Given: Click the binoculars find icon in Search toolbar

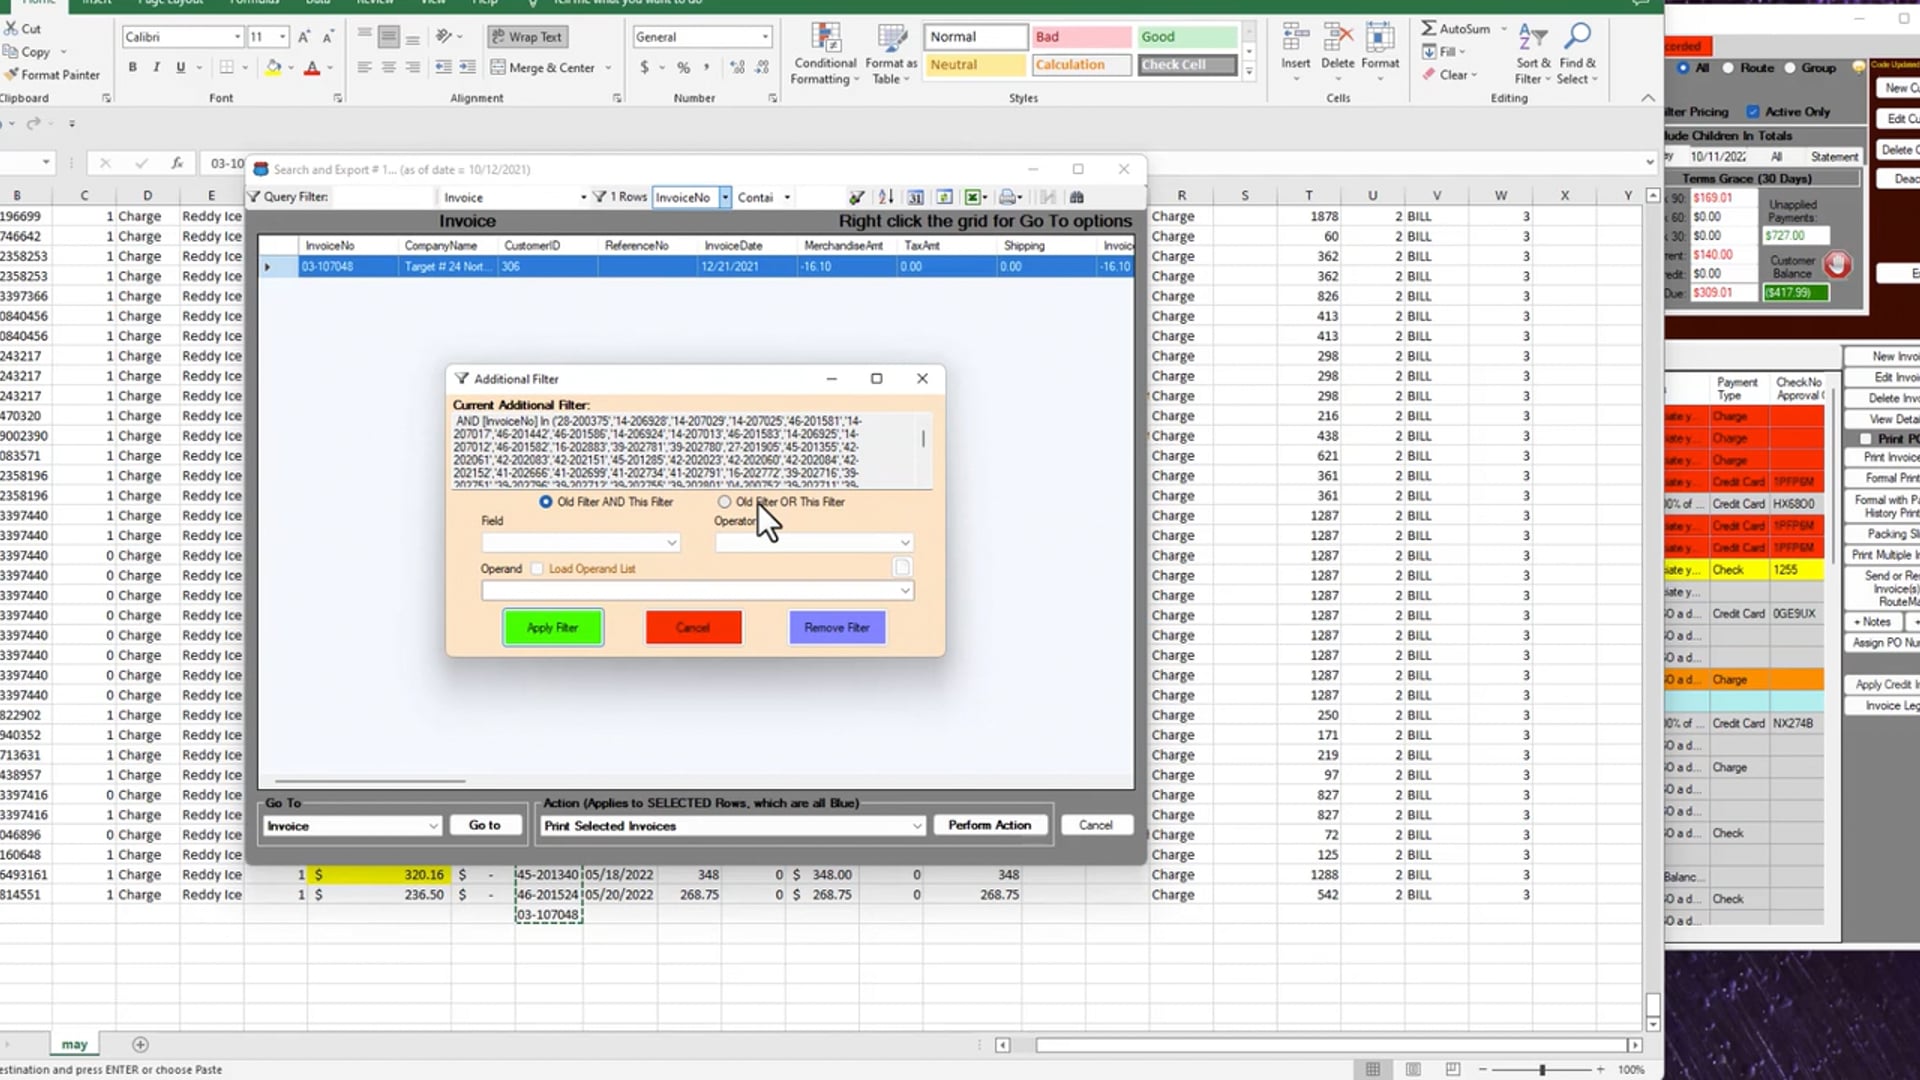Looking at the screenshot, I should pyautogui.click(x=1077, y=197).
